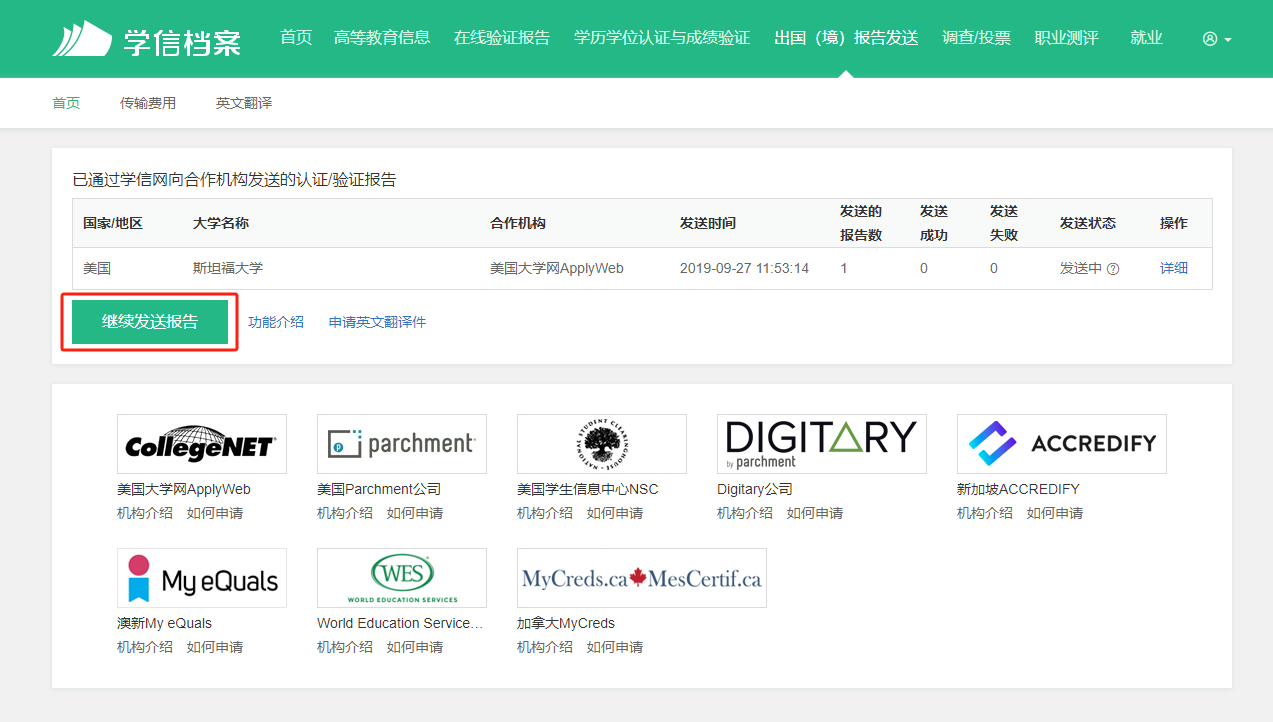Open 机构介绍 under World Education Services
The height and width of the screenshot is (722, 1273).
point(345,647)
